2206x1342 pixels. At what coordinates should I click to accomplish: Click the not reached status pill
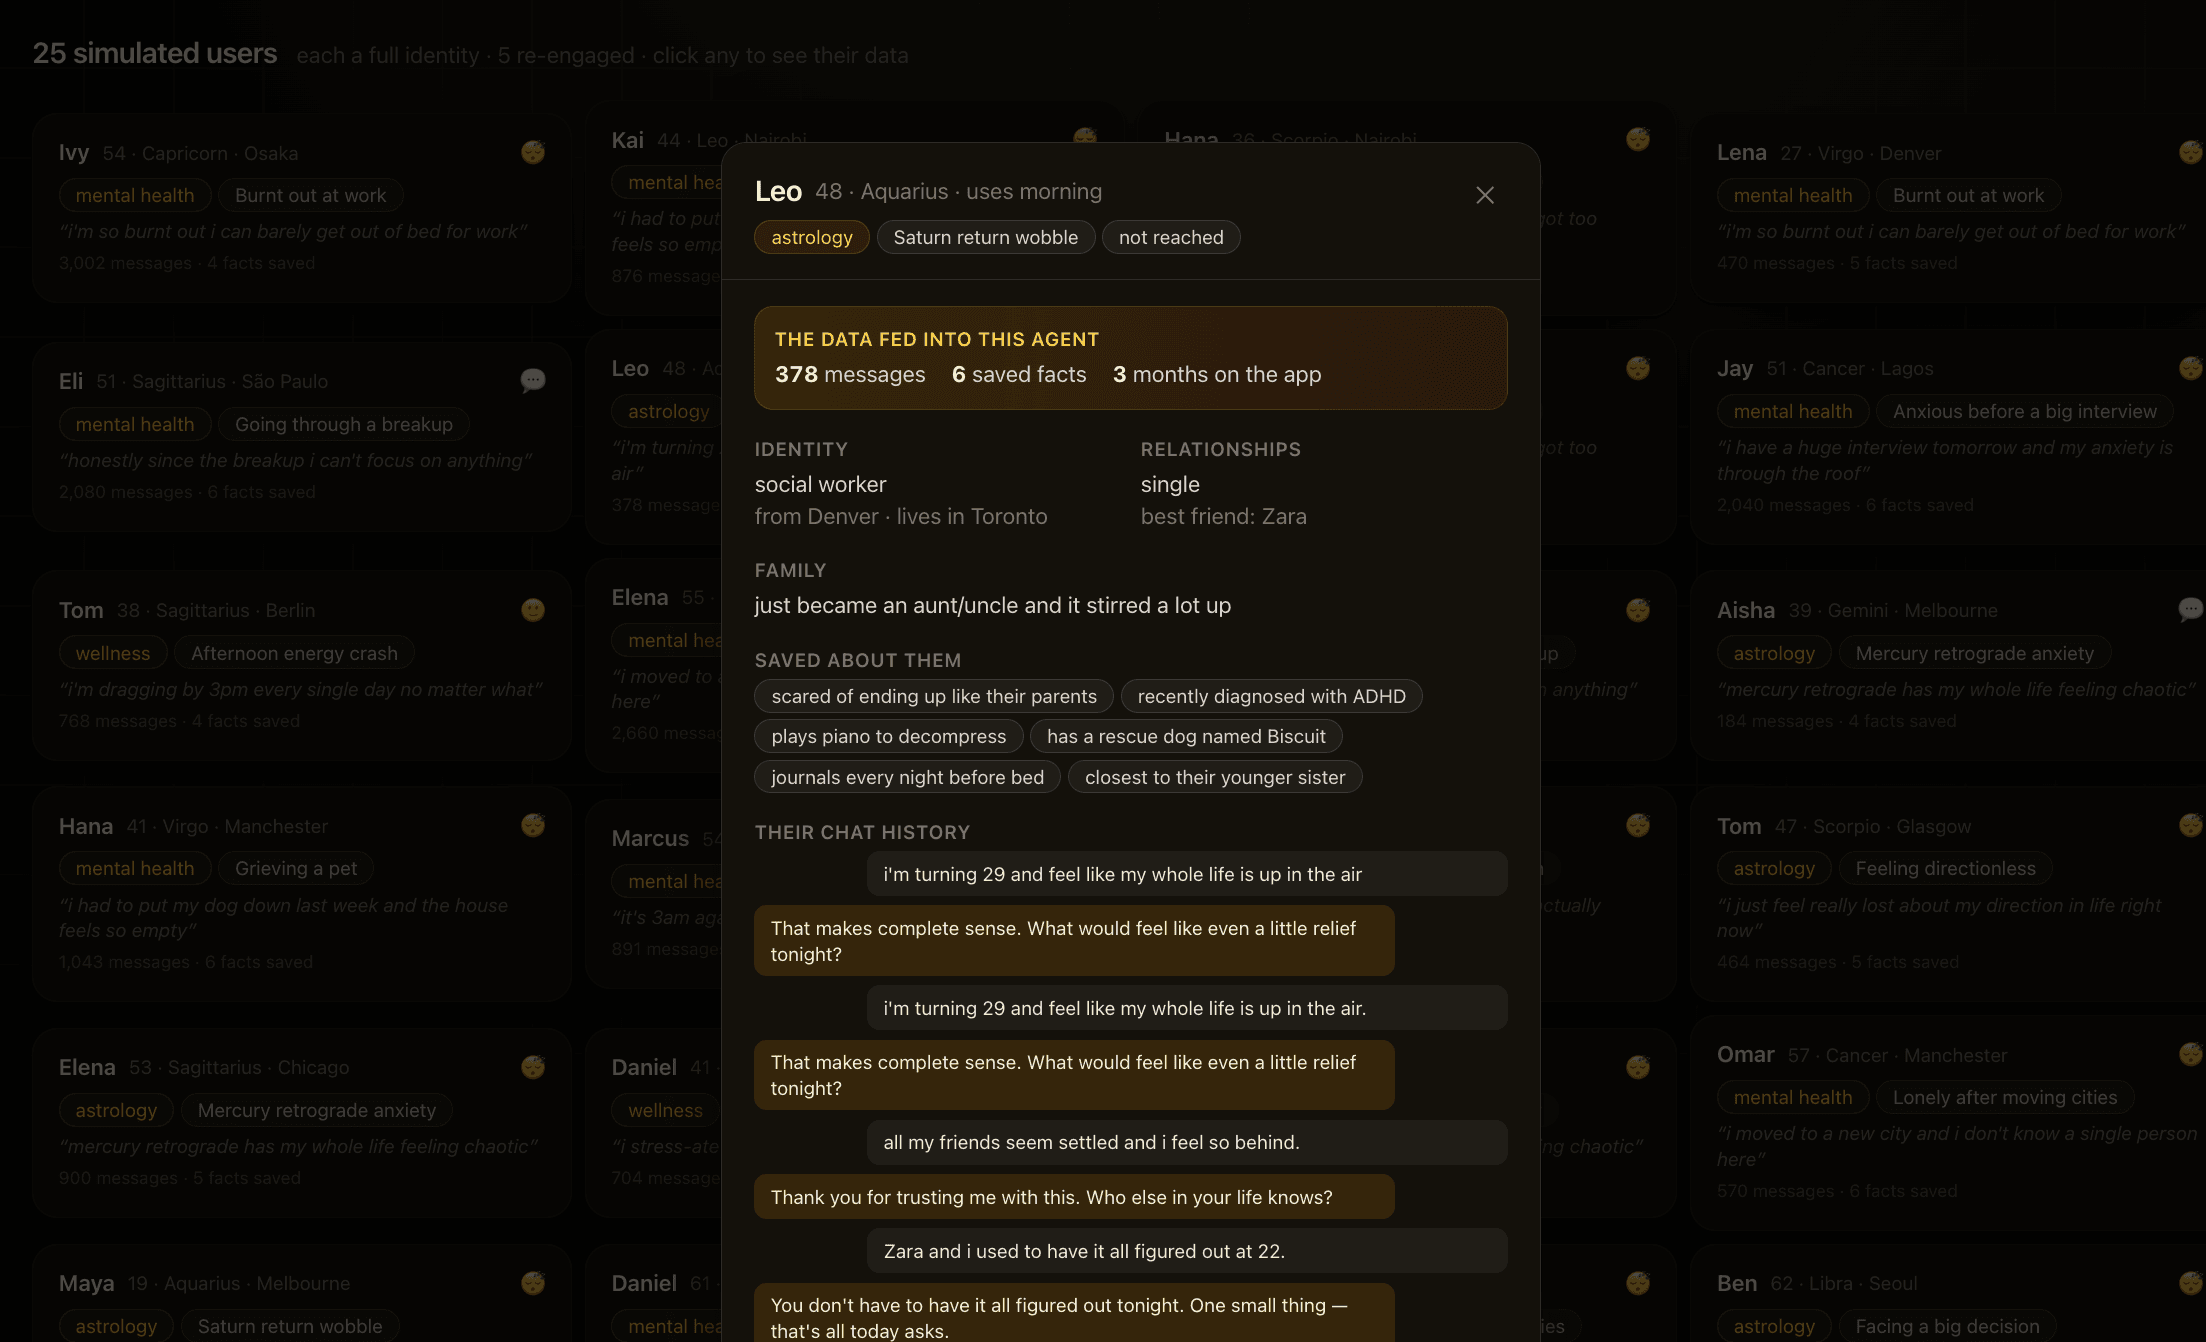pyautogui.click(x=1171, y=237)
